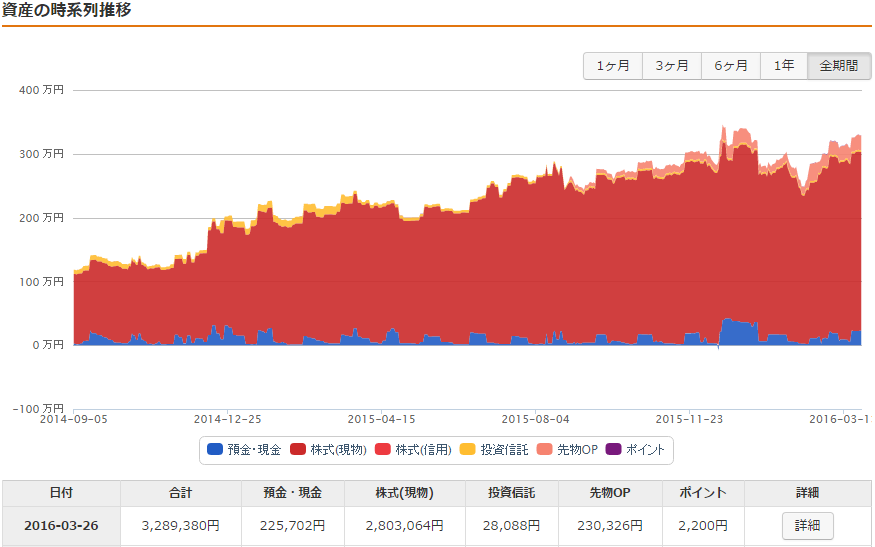Viewport: 875px width, 547px height.
Task: Click the ポイント legend label
Action: click(645, 450)
